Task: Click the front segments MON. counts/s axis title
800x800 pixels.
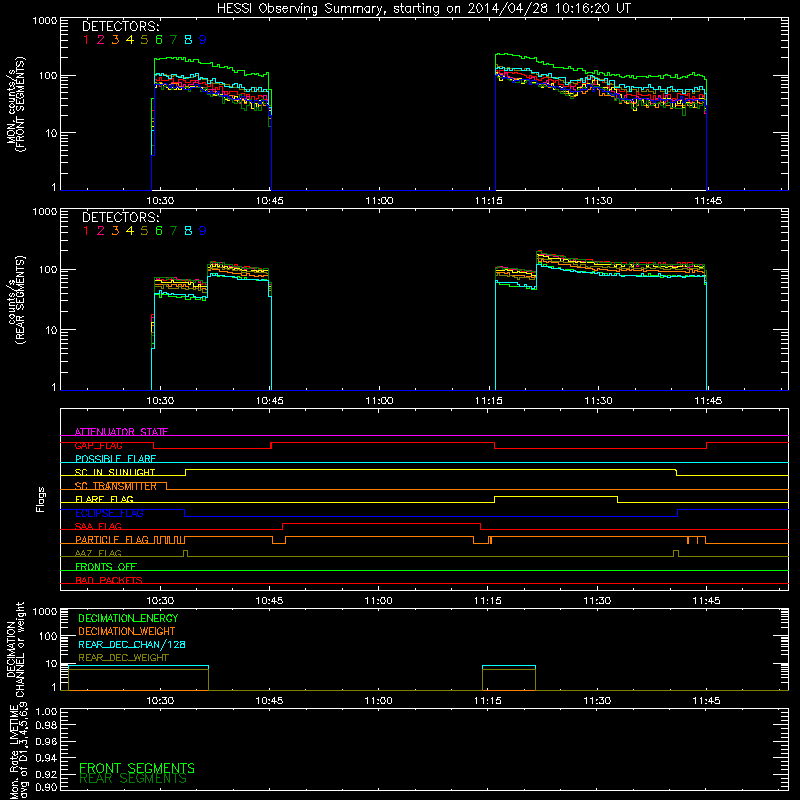Action: (15, 104)
